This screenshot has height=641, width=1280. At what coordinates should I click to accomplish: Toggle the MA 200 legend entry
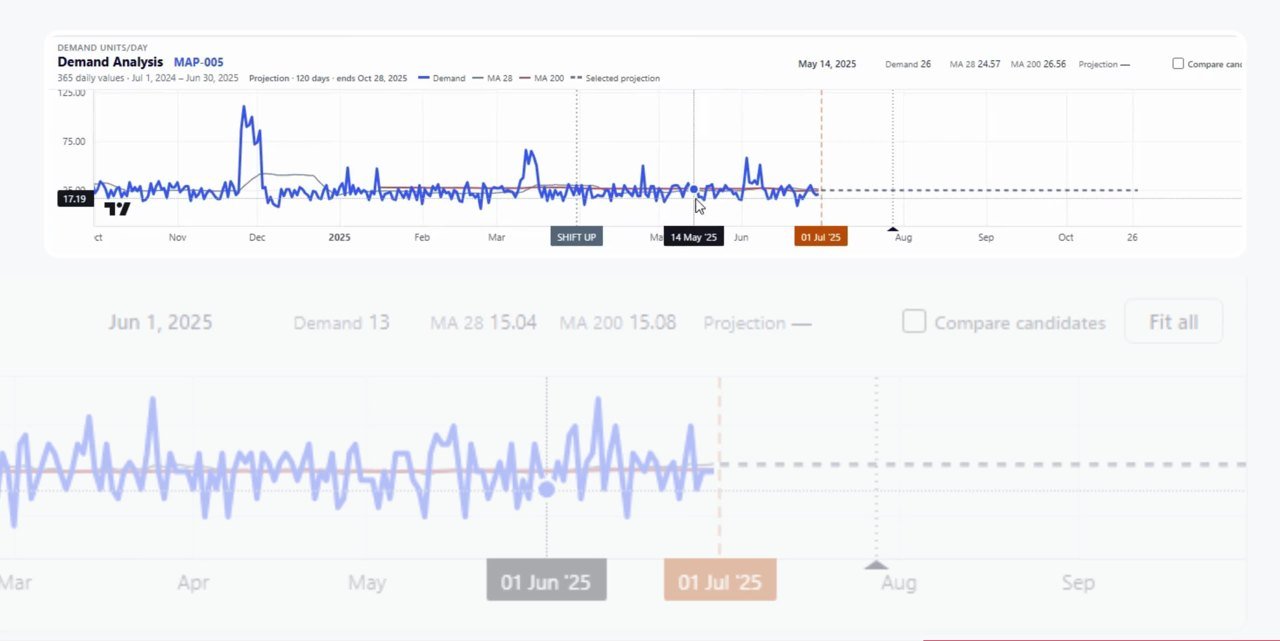542,78
